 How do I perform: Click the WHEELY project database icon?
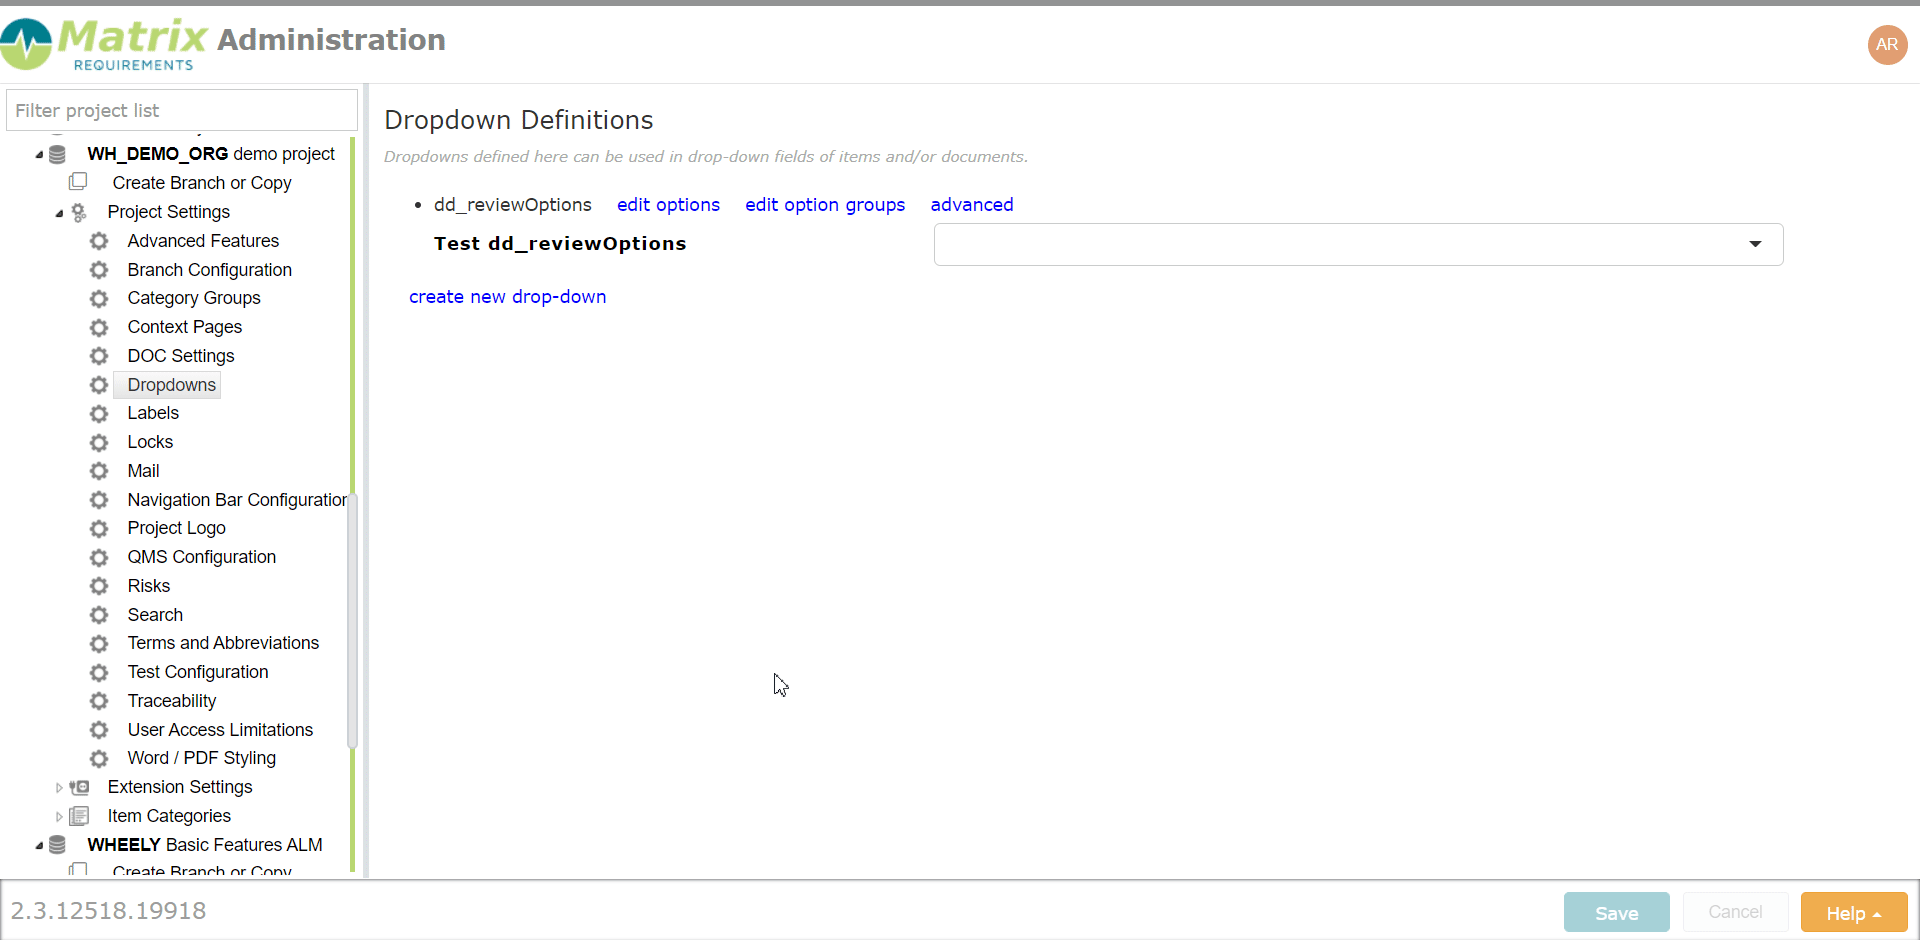[58, 845]
